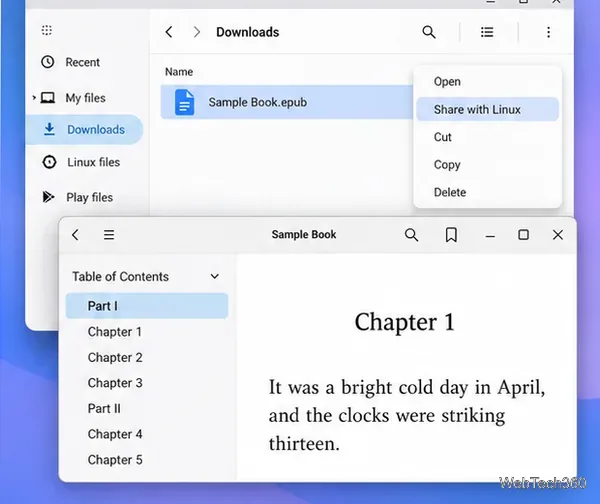Viewport: 600px width, 504px height.
Task: Go back in the Sample Book reader
Action: click(75, 235)
